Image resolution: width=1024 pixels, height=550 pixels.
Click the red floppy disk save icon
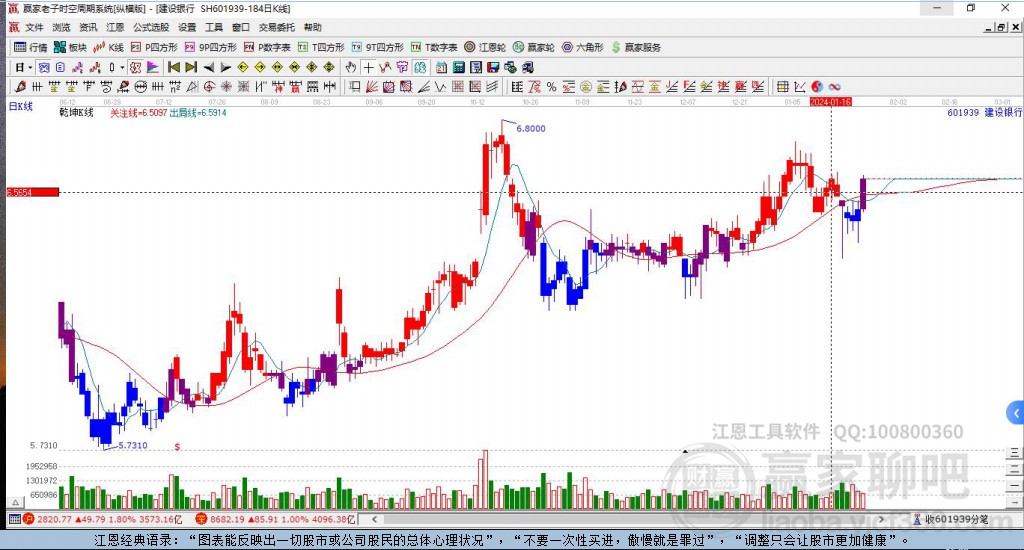click(493, 67)
